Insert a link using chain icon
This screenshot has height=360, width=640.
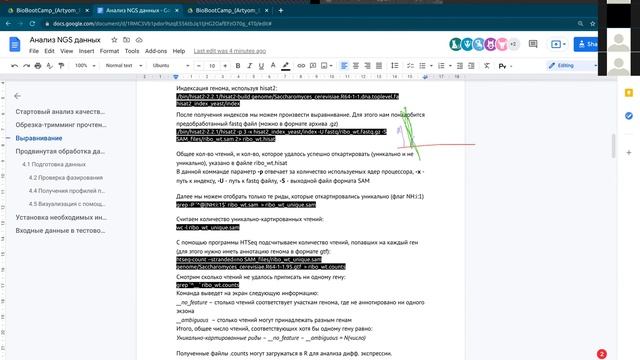301,66
